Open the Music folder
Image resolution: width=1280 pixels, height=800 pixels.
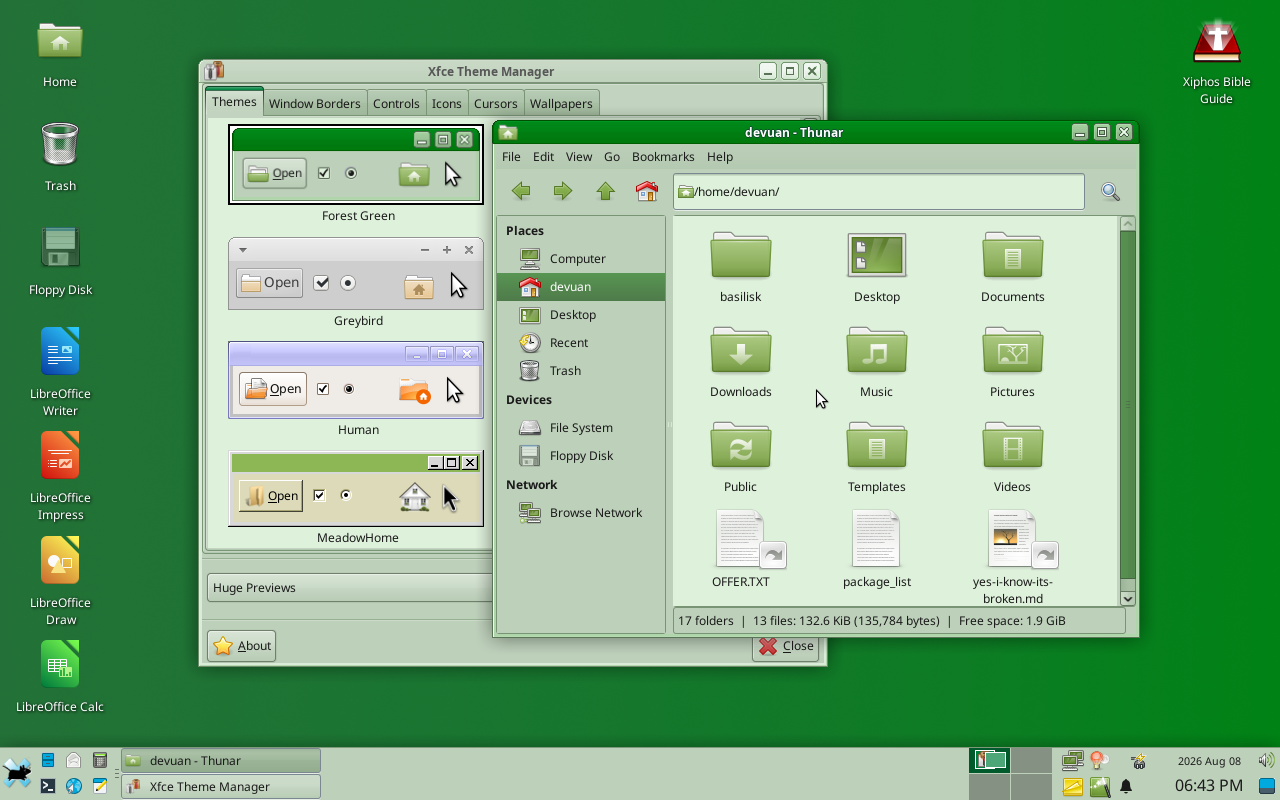876,362
